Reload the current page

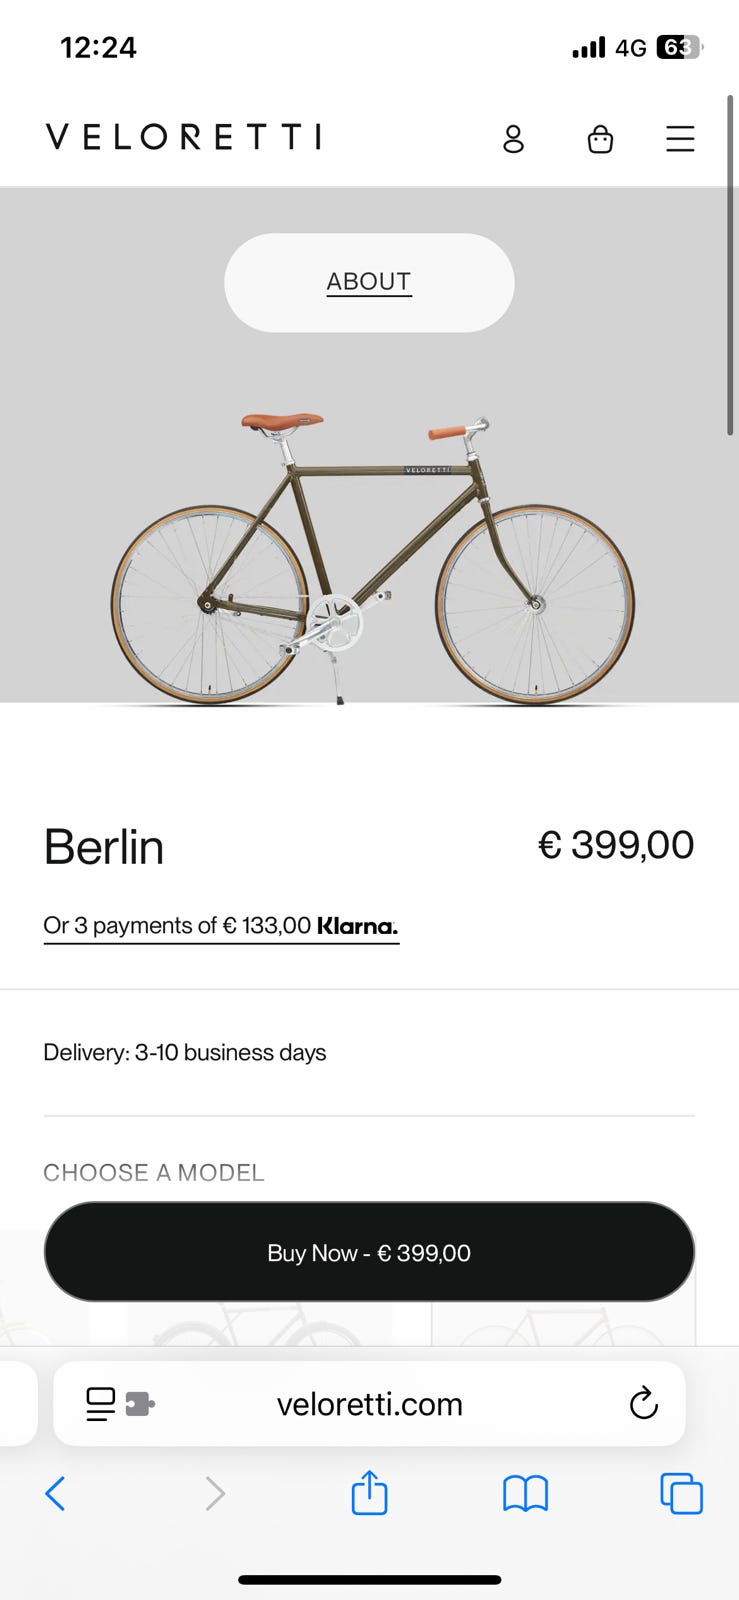tap(643, 1404)
